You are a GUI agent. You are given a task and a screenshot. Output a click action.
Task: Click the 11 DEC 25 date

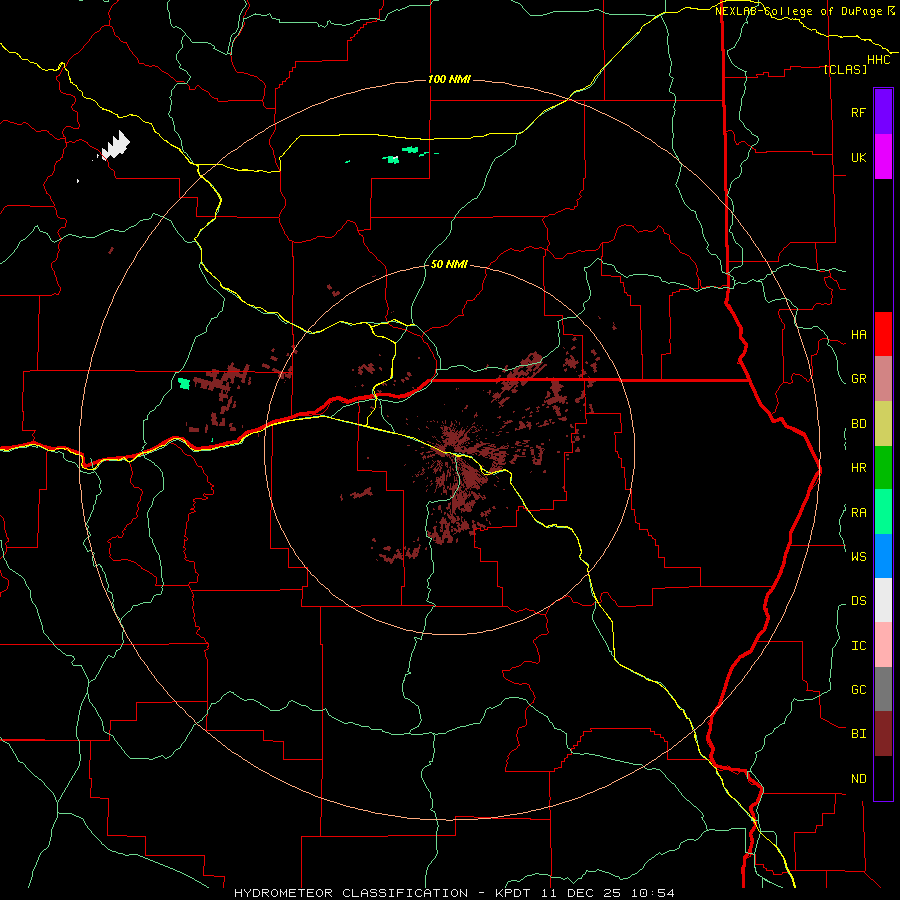point(582,893)
